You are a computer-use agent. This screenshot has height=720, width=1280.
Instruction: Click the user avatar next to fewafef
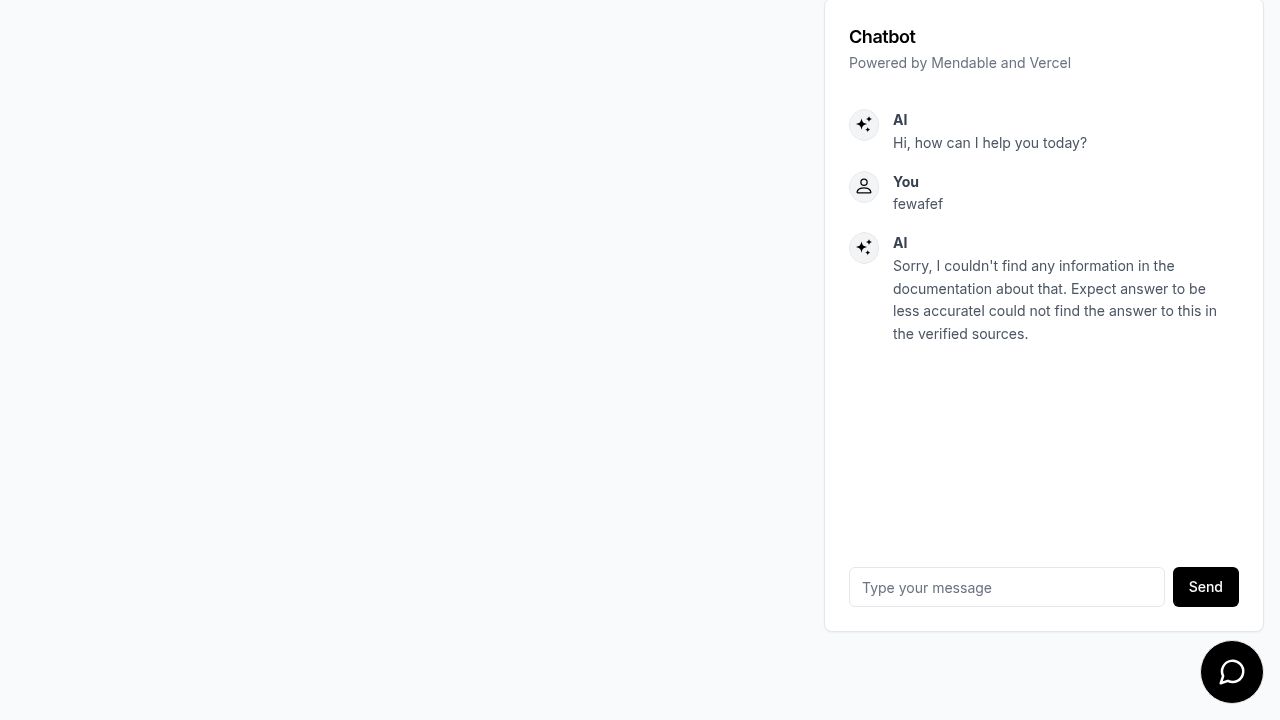pos(864,187)
